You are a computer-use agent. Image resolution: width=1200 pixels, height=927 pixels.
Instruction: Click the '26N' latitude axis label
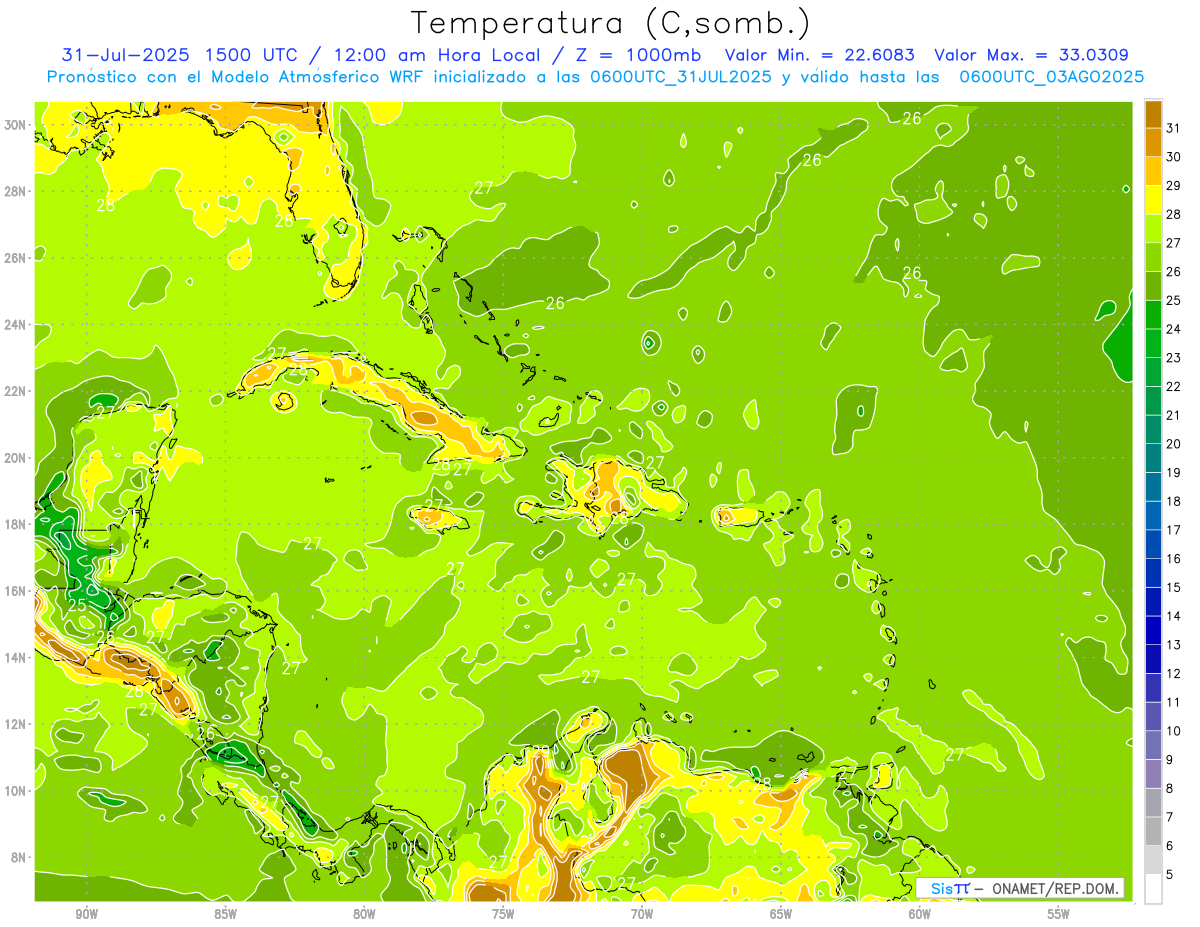coord(15,257)
